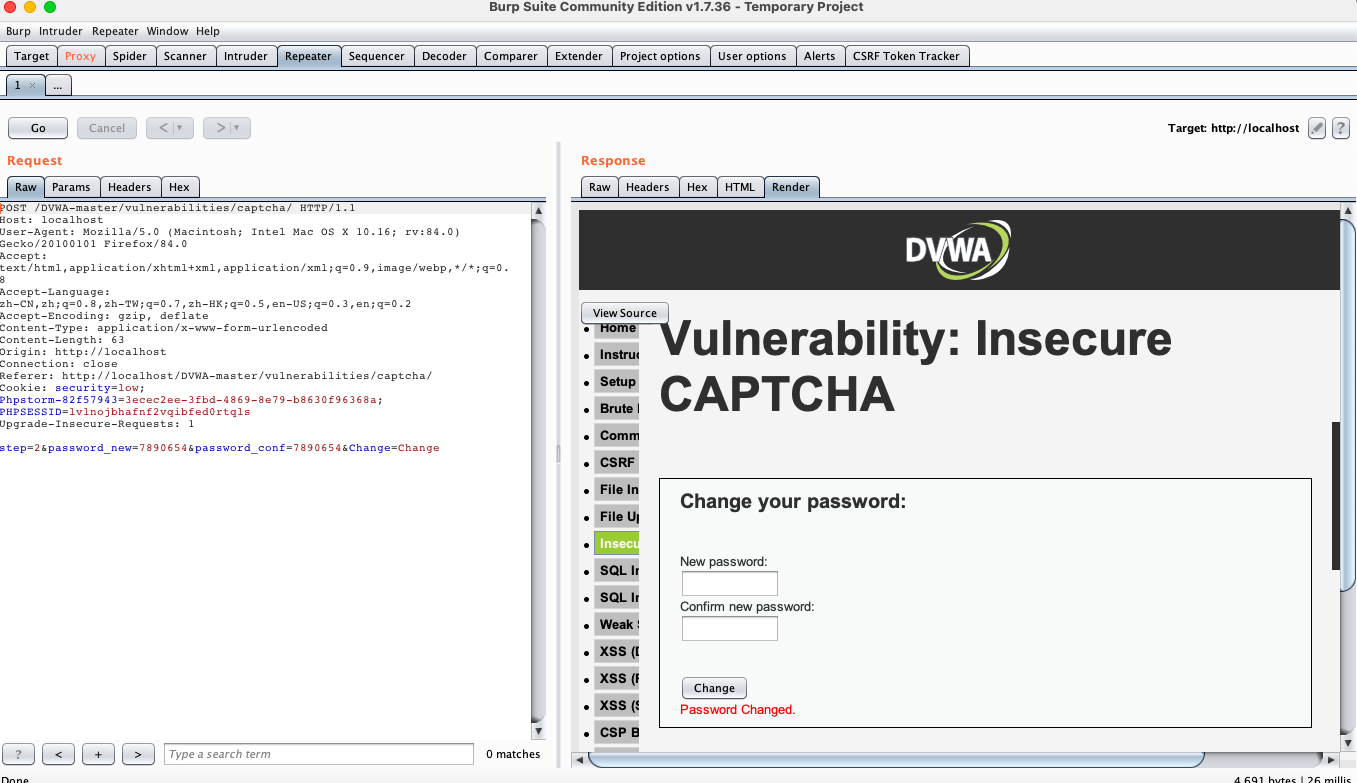Viewport: 1357px width, 783px height.
Task: Click the search term input field
Action: point(319,754)
